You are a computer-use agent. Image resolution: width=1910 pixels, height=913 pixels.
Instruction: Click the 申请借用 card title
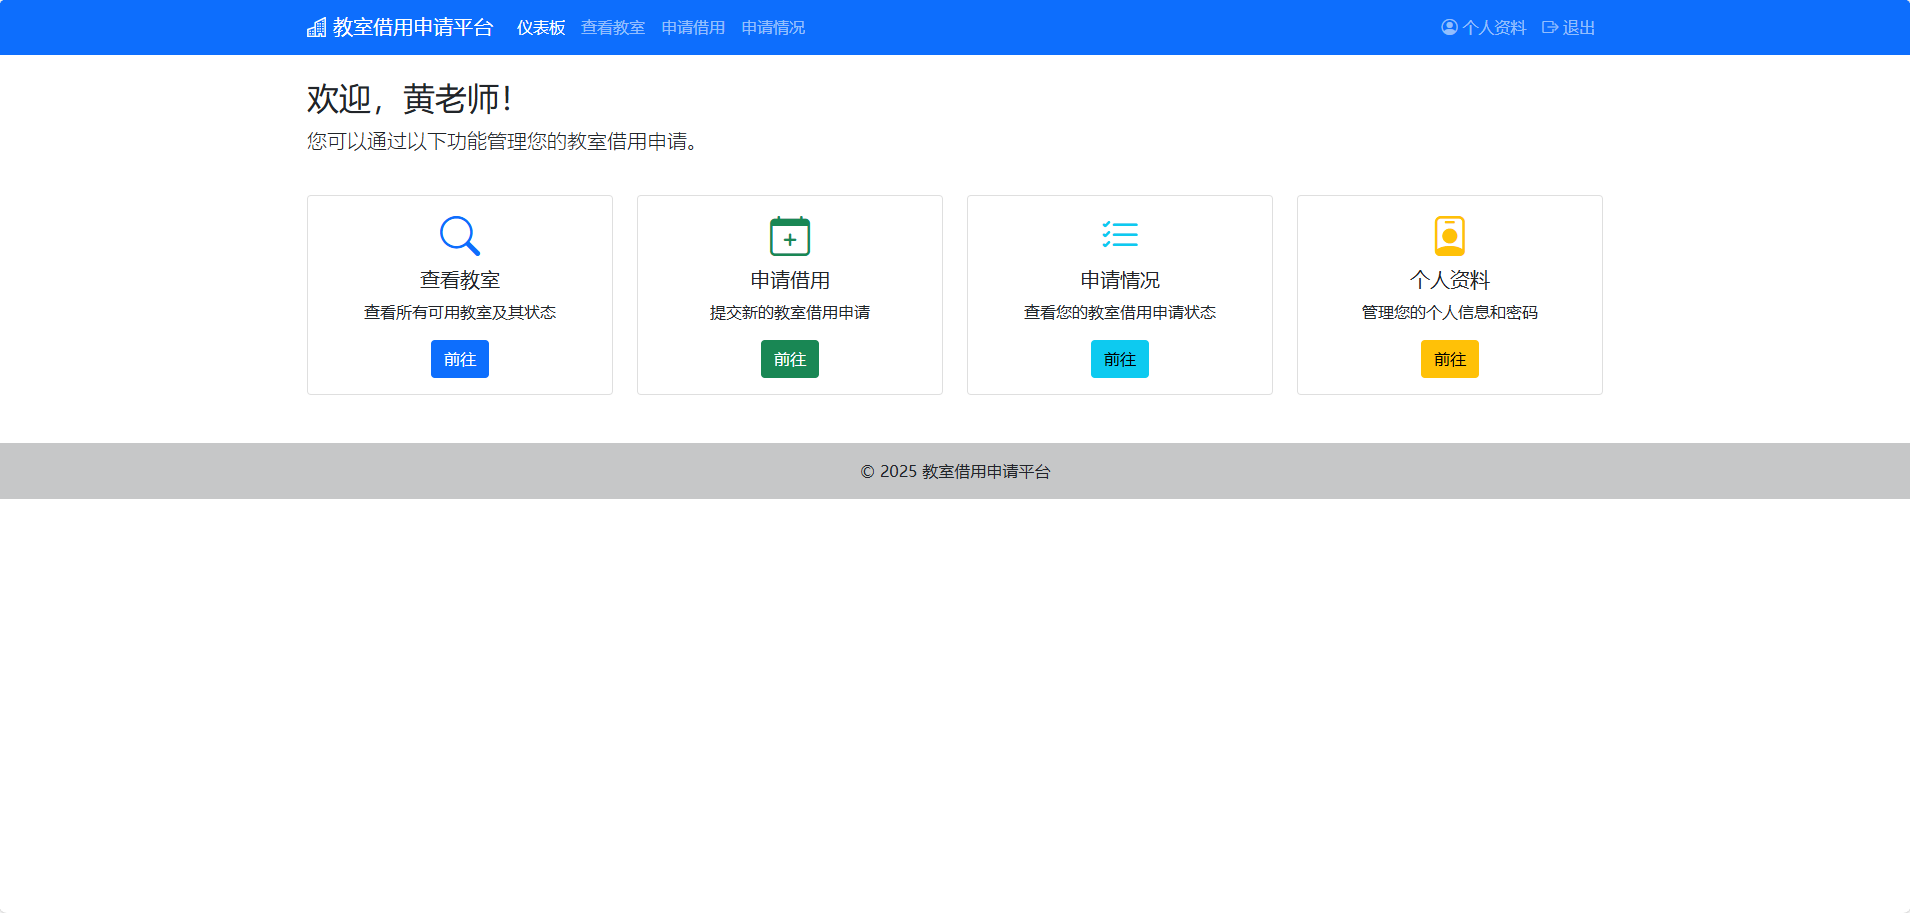790,280
